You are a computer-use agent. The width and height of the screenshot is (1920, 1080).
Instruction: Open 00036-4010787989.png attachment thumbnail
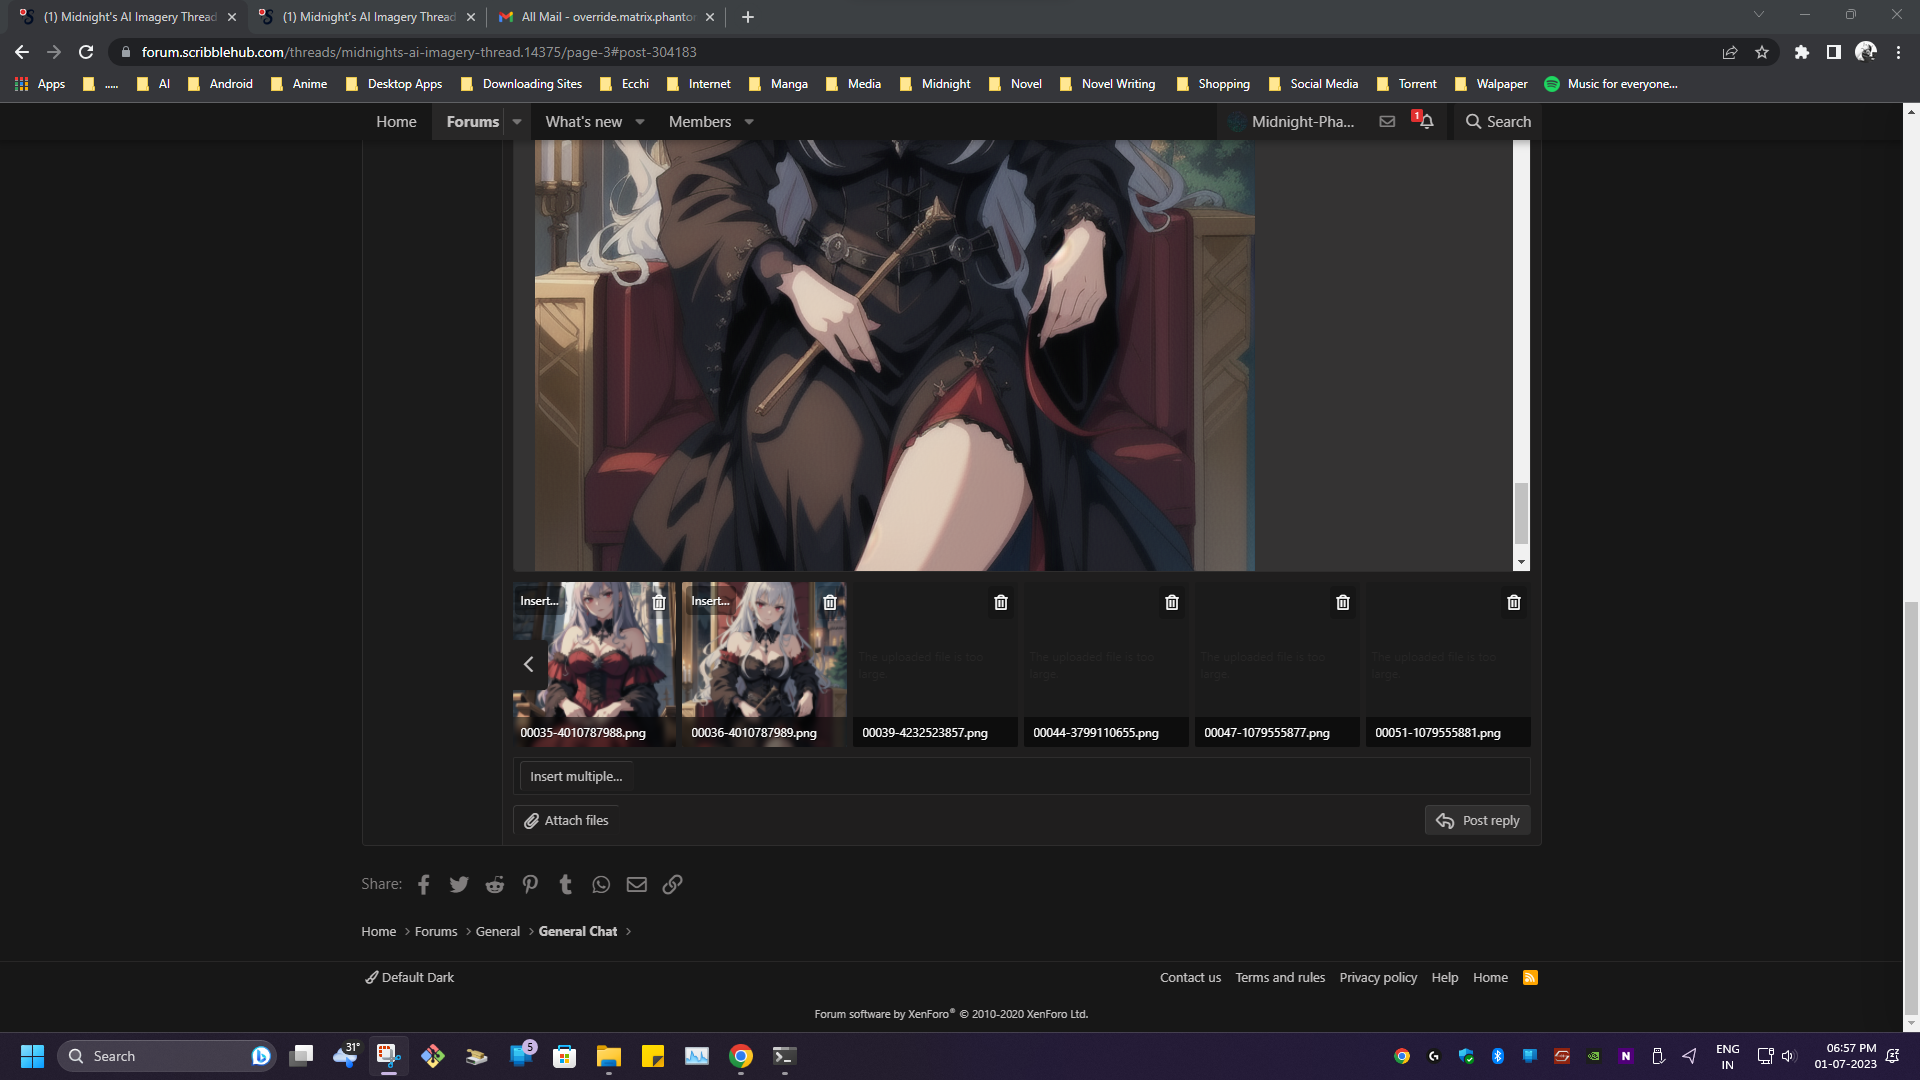point(764,660)
